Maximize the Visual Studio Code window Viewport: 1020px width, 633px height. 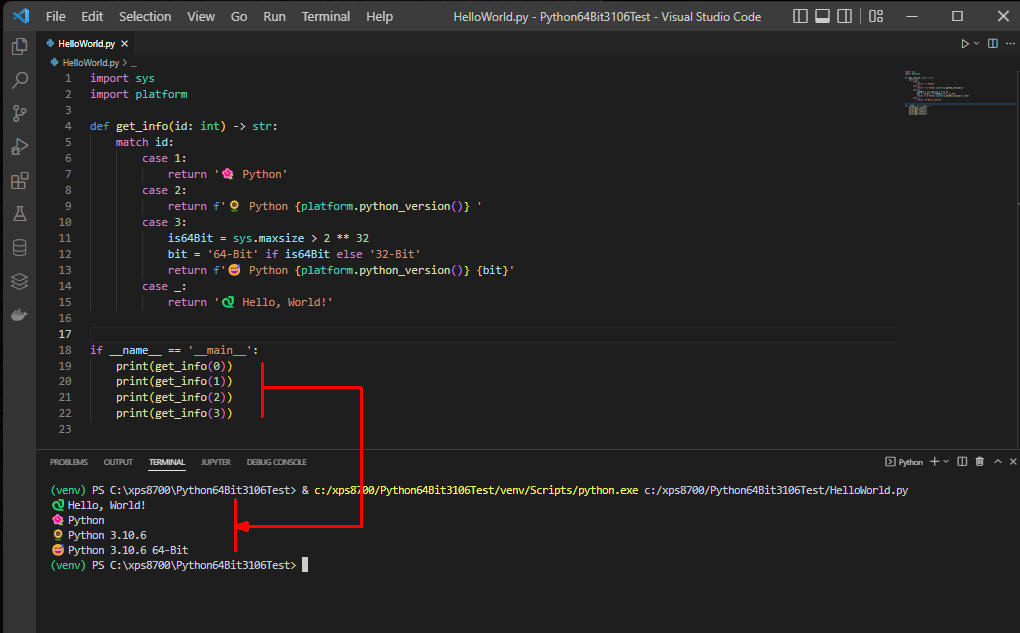tap(957, 16)
